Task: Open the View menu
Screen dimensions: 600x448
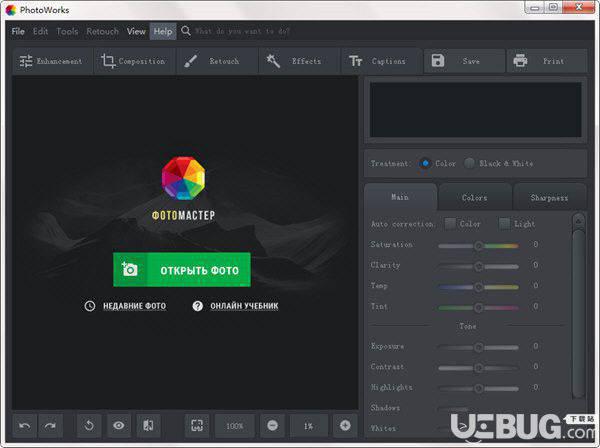Action: [136, 31]
